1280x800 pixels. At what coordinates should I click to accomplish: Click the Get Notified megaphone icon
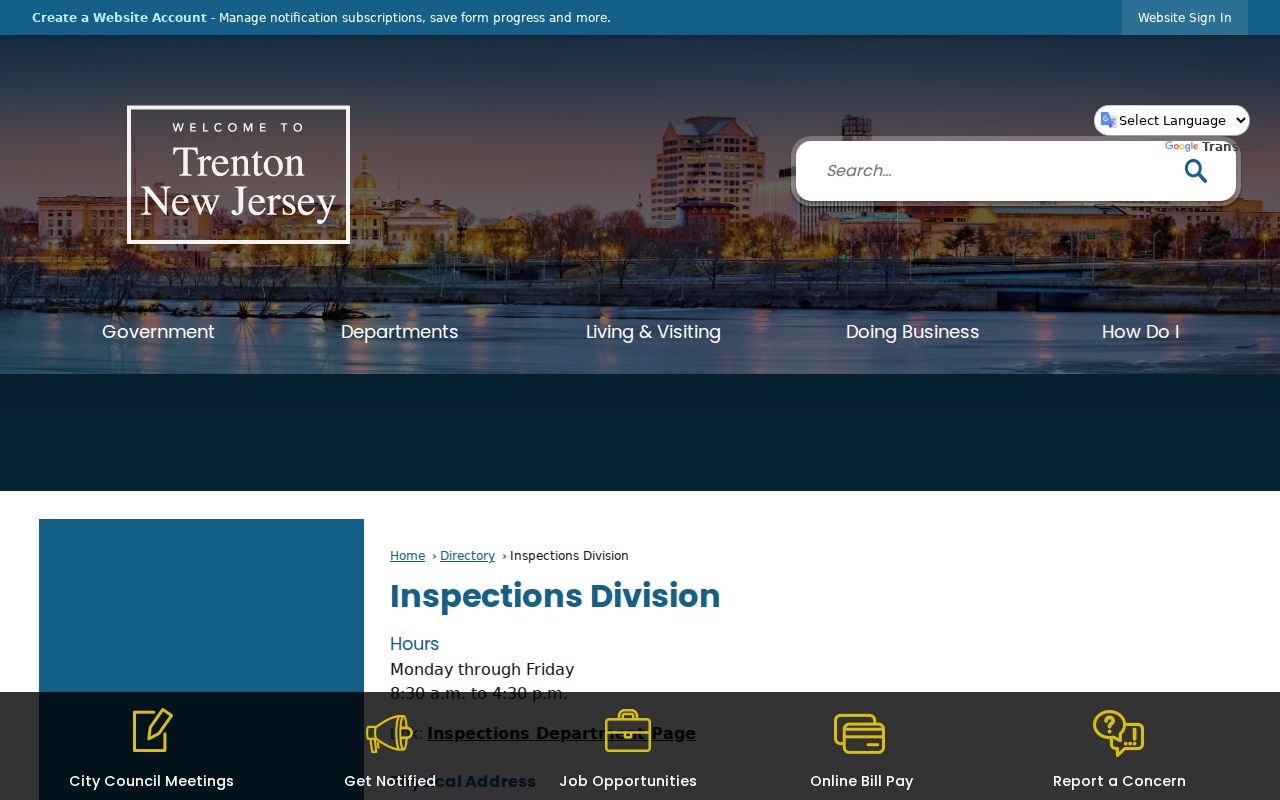click(x=389, y=733)
